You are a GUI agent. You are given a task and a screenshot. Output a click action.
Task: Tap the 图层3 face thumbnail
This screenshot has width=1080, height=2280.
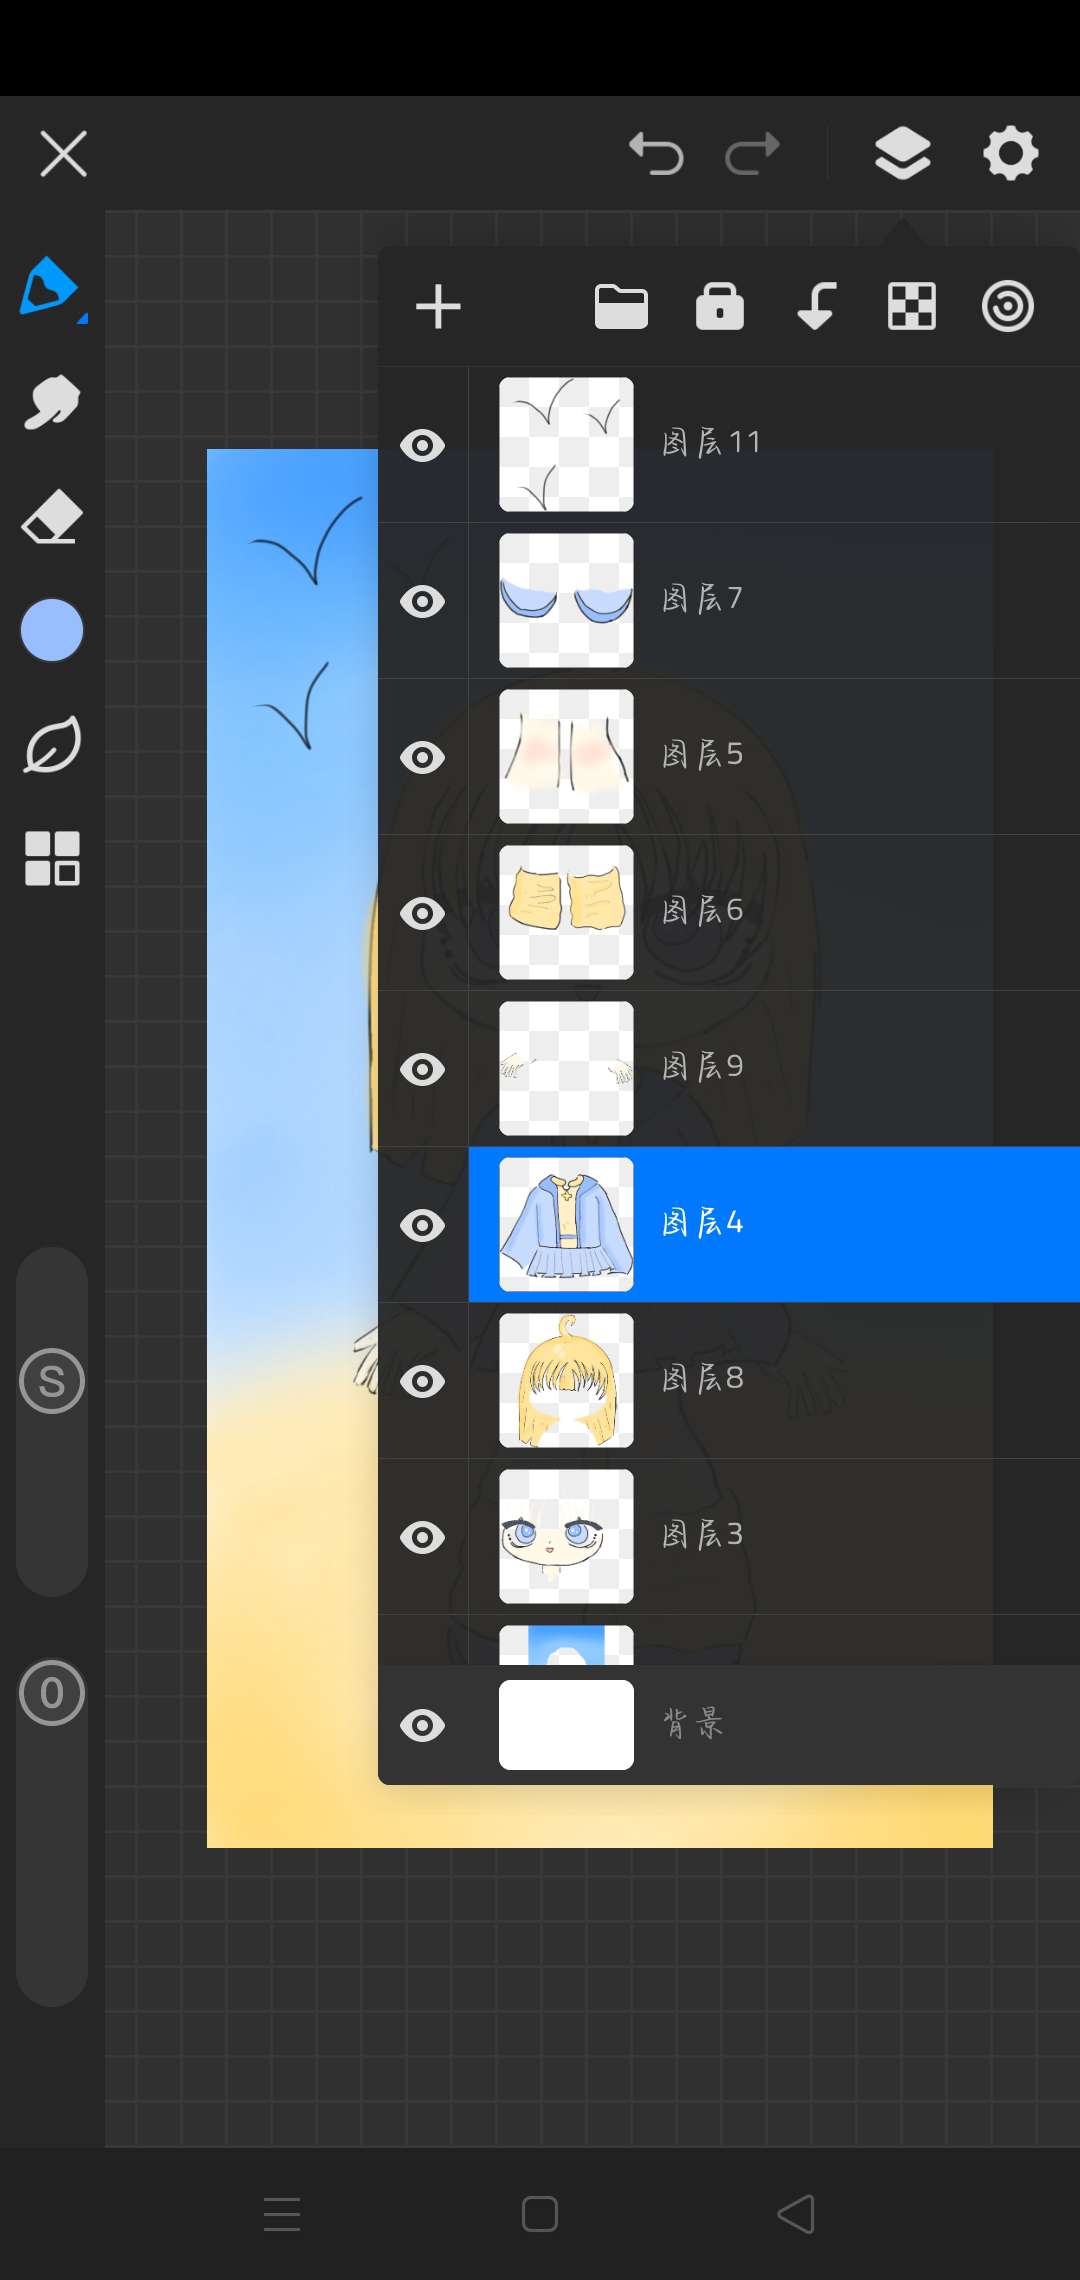566,1536
